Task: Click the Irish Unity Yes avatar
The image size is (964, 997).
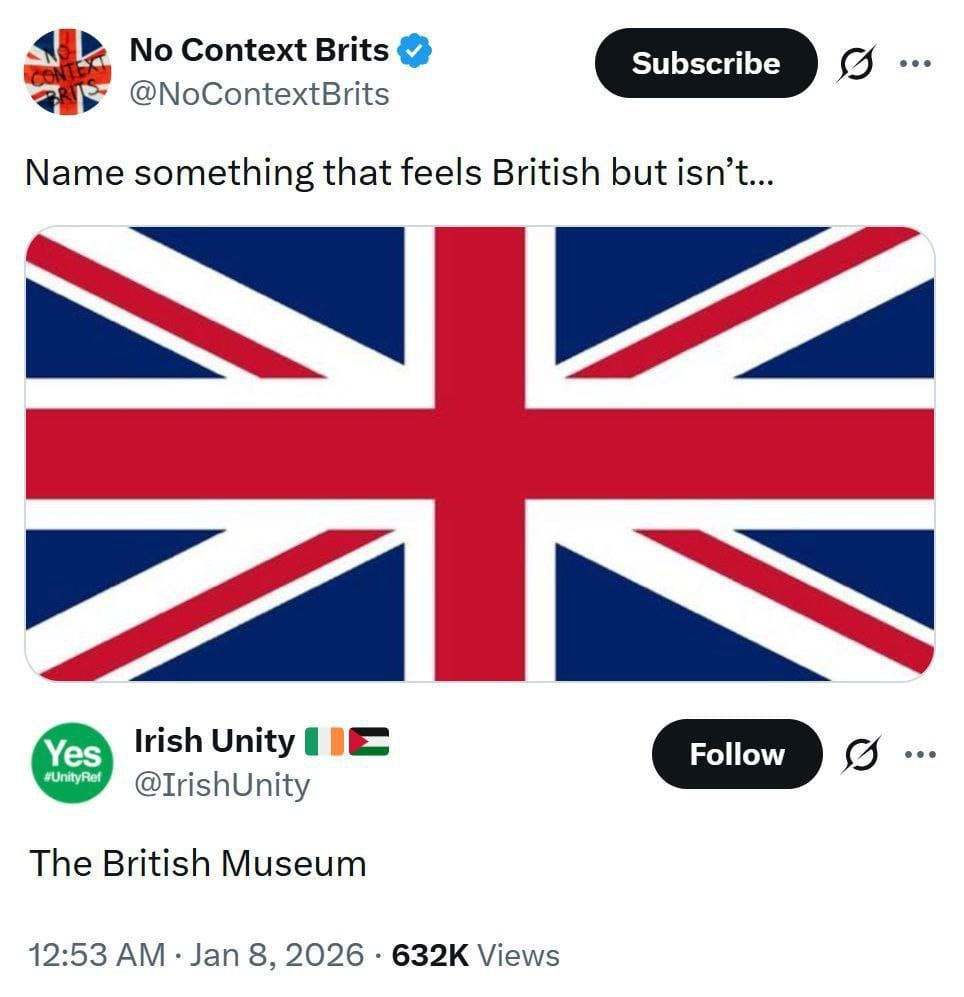Action: (x=72, y=764)
